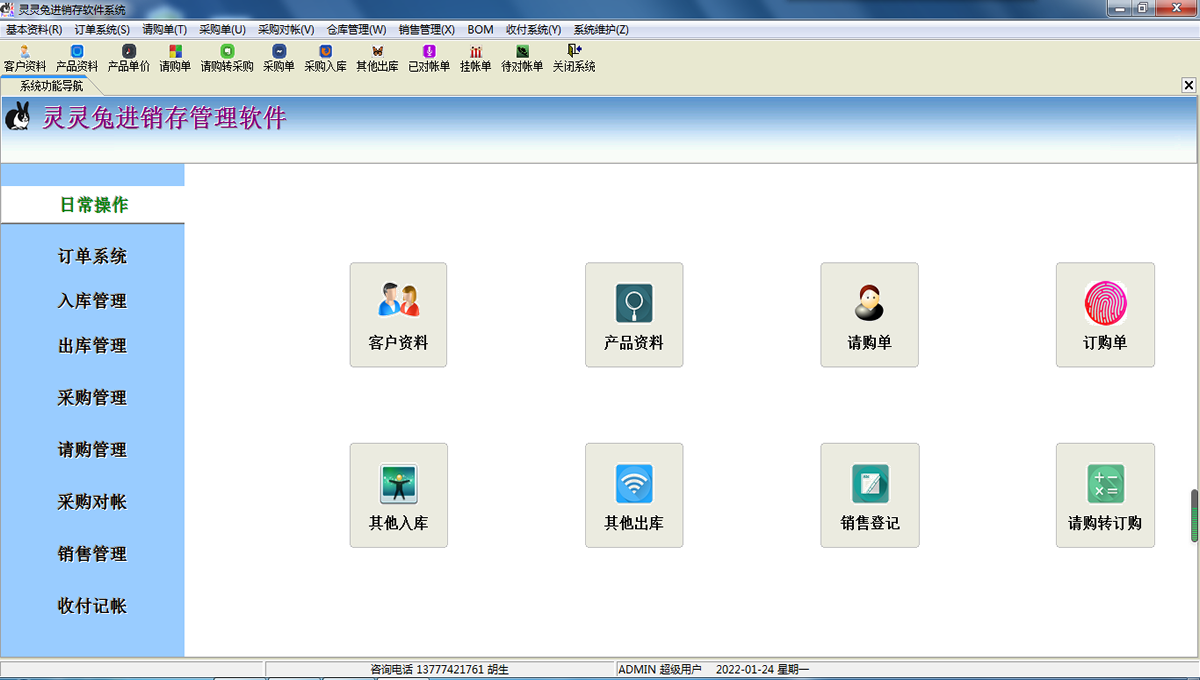Open 请购单(T) menu
Viewport: 1200px width, 680px height.
(165, 30)
